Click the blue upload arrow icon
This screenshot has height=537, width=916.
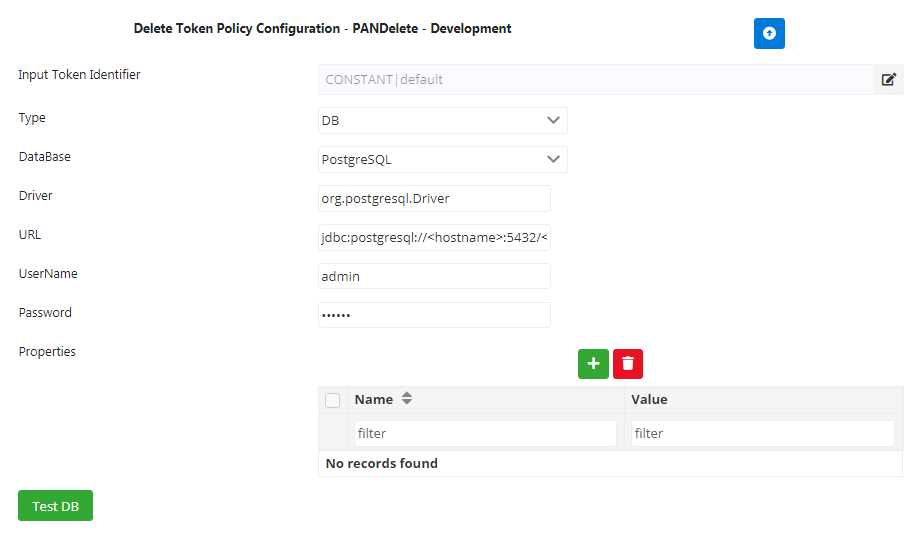[x=769, y=33]
